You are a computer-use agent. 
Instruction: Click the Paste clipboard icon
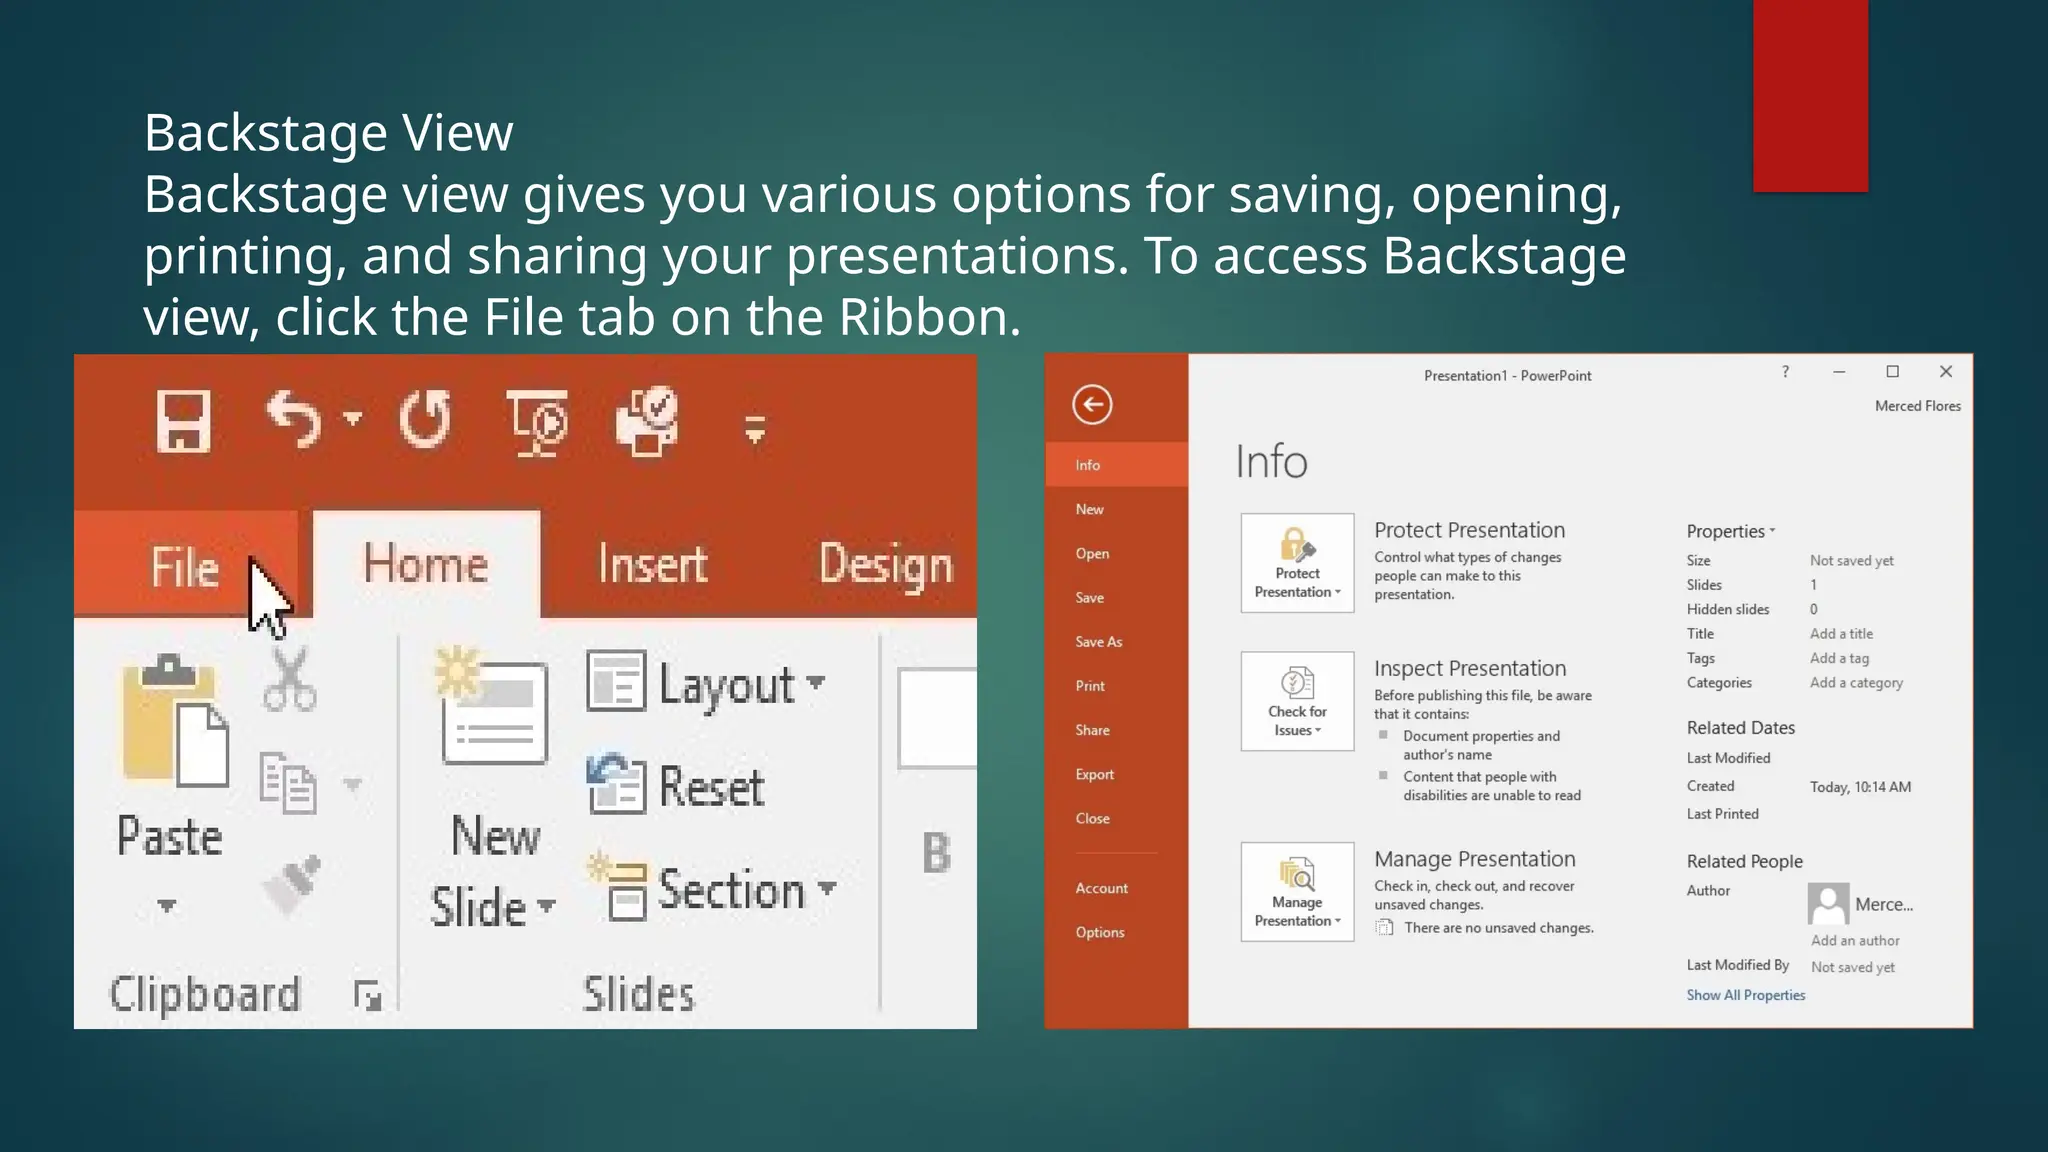click(174, 720)
